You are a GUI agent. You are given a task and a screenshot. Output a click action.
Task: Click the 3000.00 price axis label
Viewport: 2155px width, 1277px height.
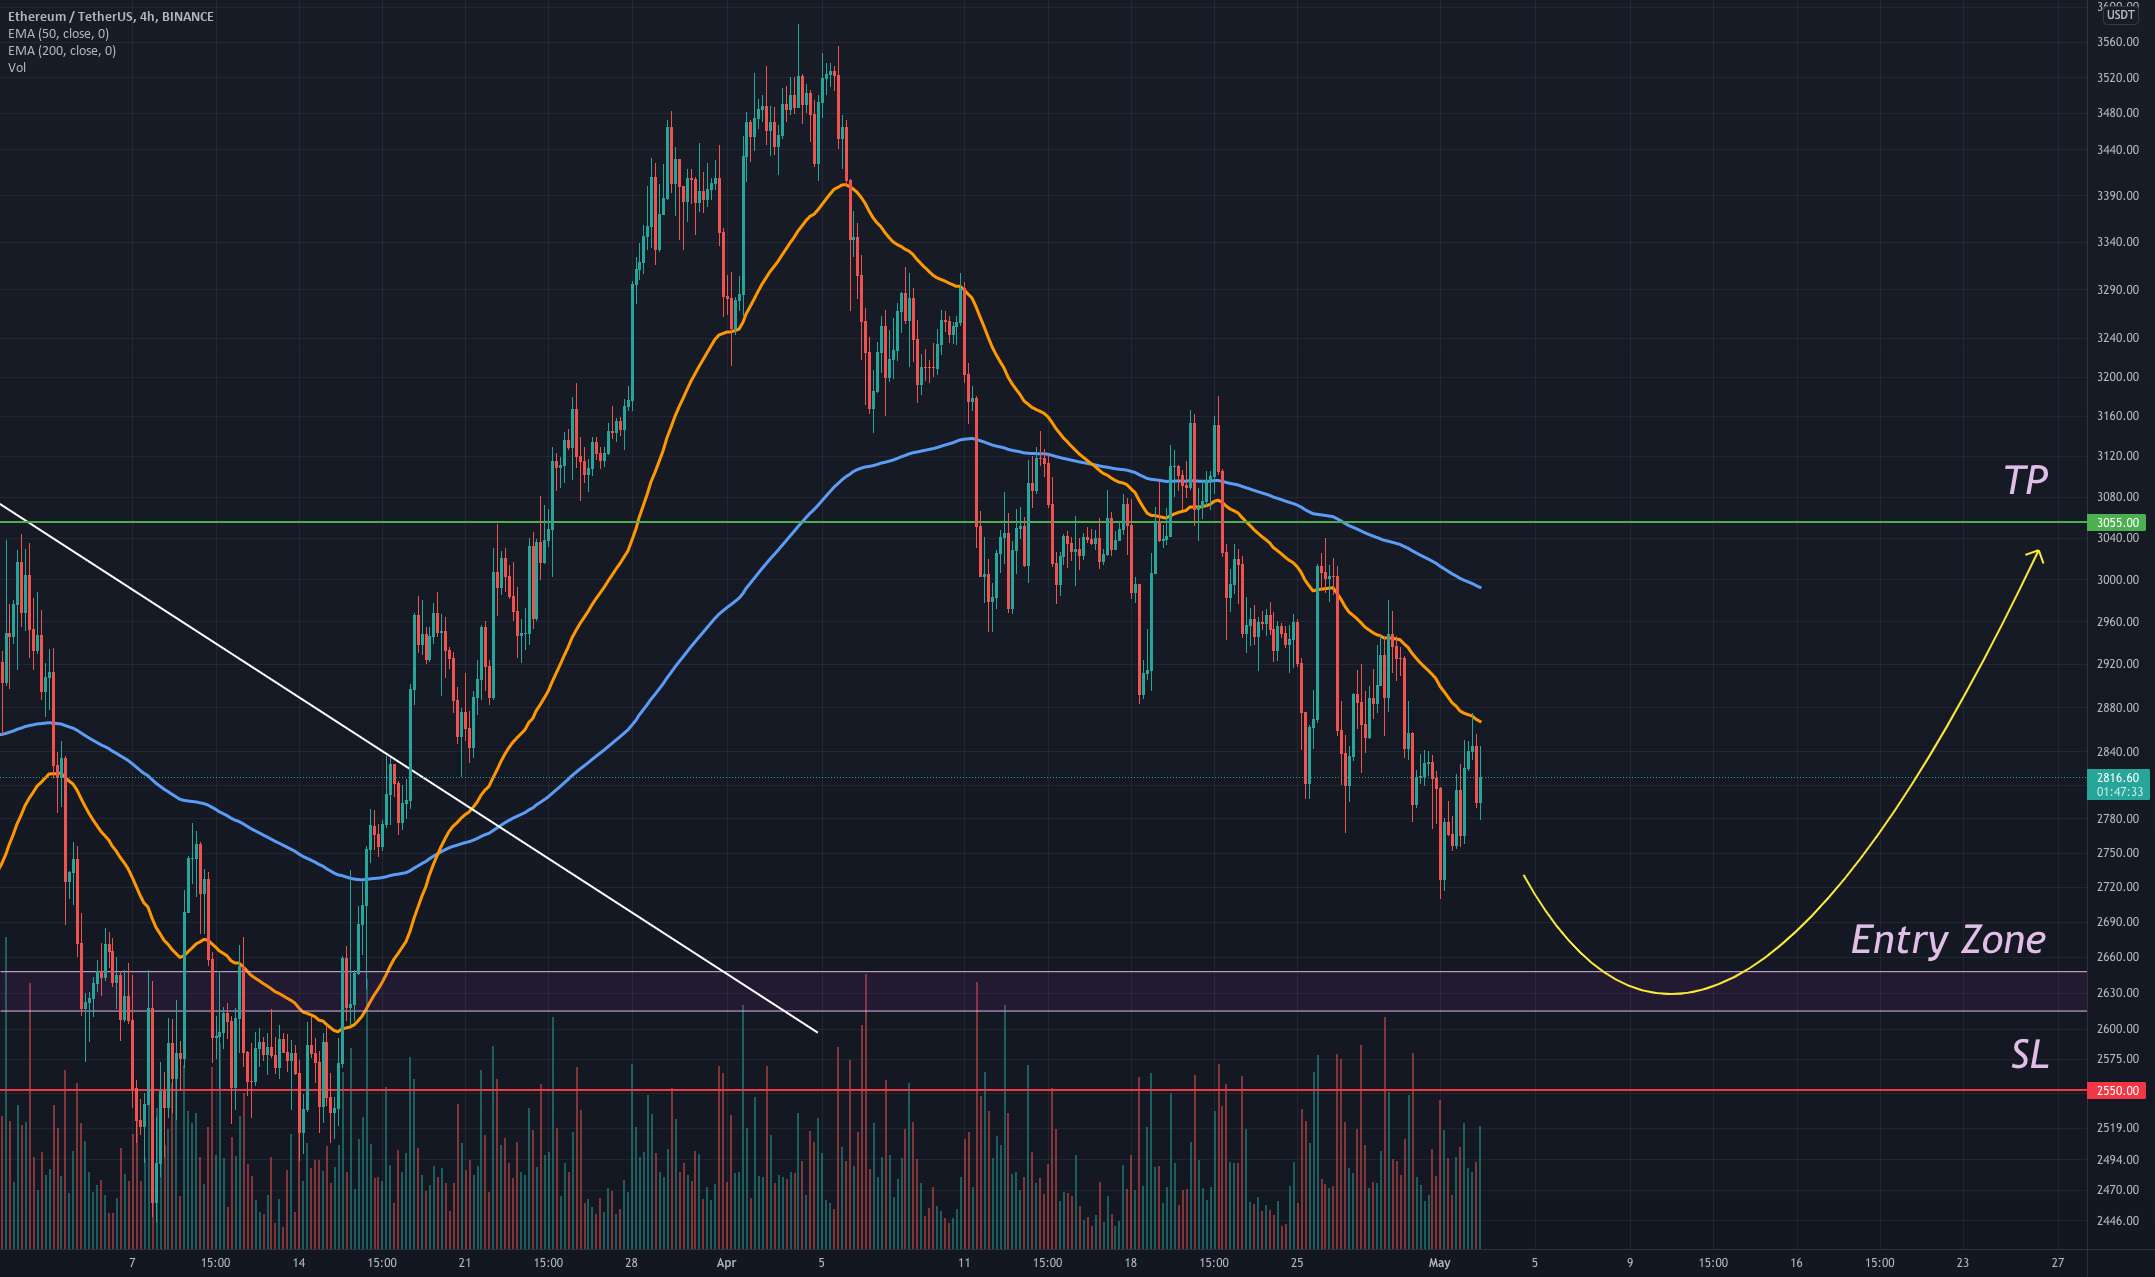point(2117,580)
